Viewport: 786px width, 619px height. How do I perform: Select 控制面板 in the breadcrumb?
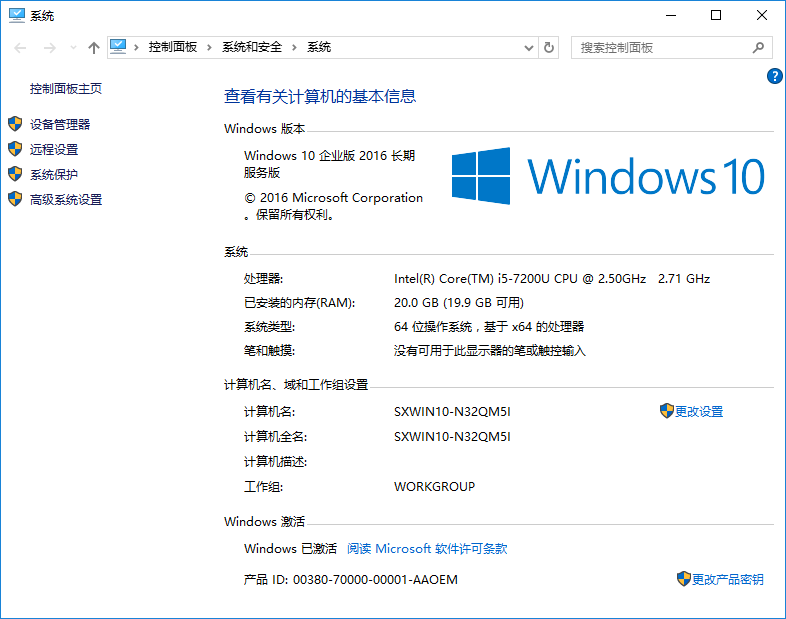[x=173, y=47]
